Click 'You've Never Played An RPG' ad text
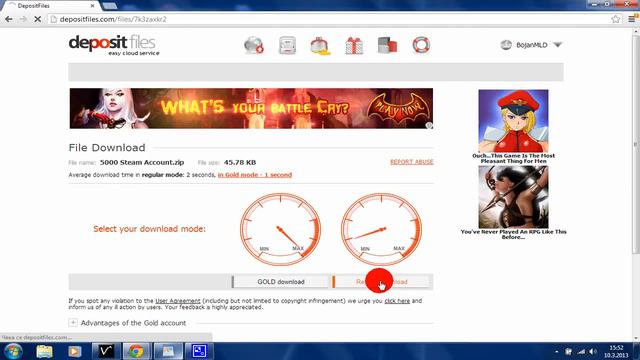Viewport: 640px width, 360px height. tap(513, 234)
